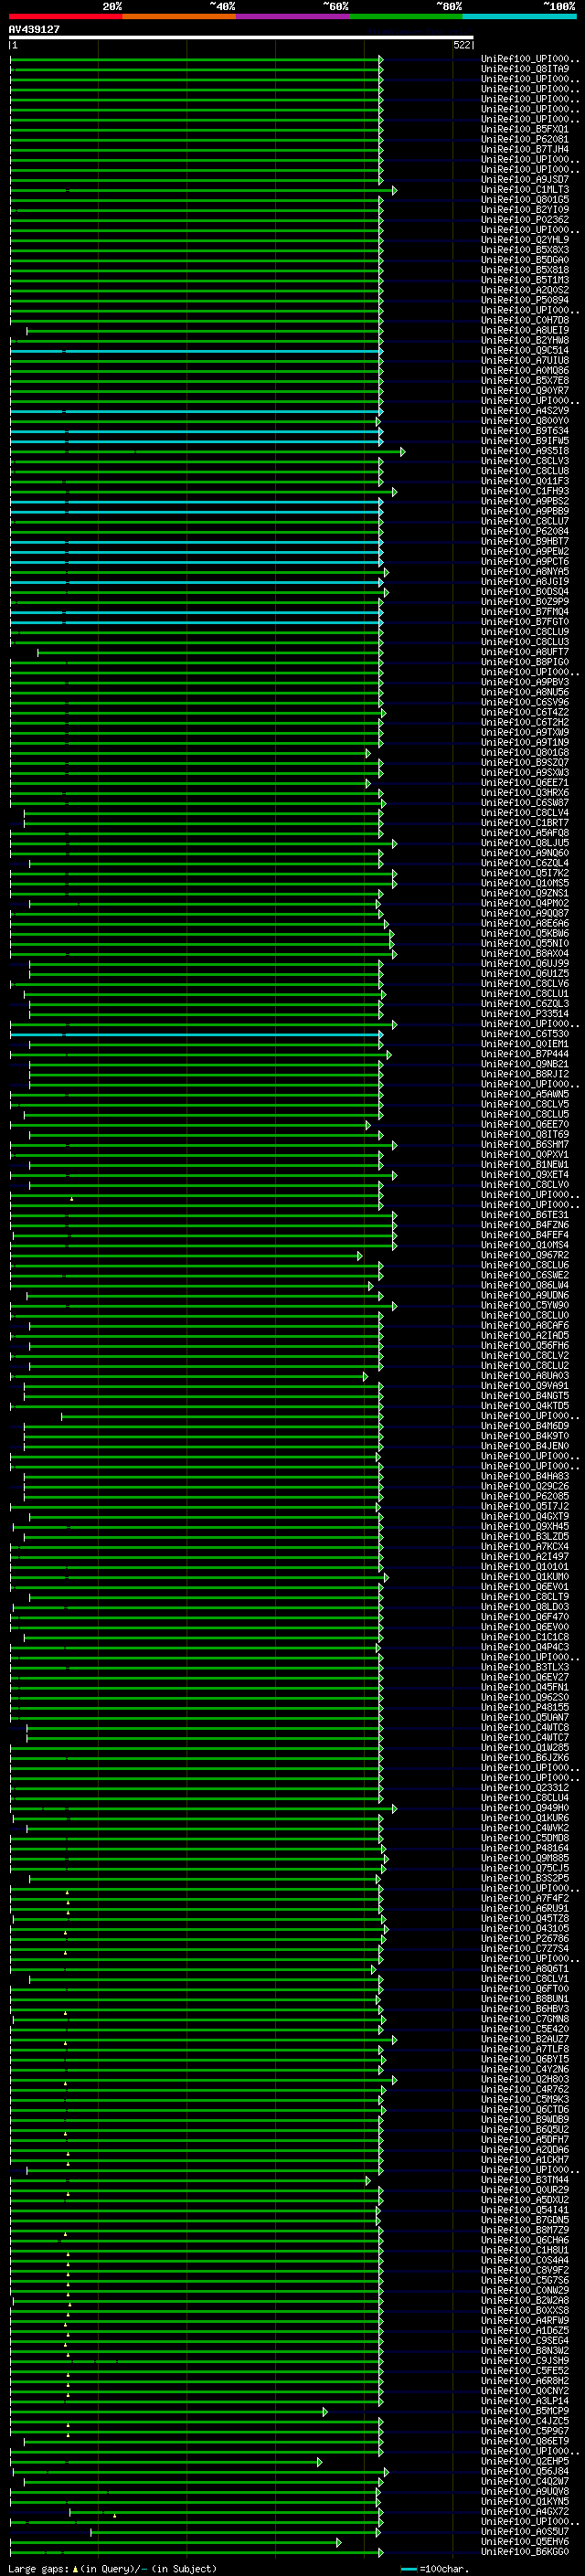The width and height of the screenshot is (585, 2576).
Task: Open hit UniRef100_C1MLT3
Action: click(525, 189)
